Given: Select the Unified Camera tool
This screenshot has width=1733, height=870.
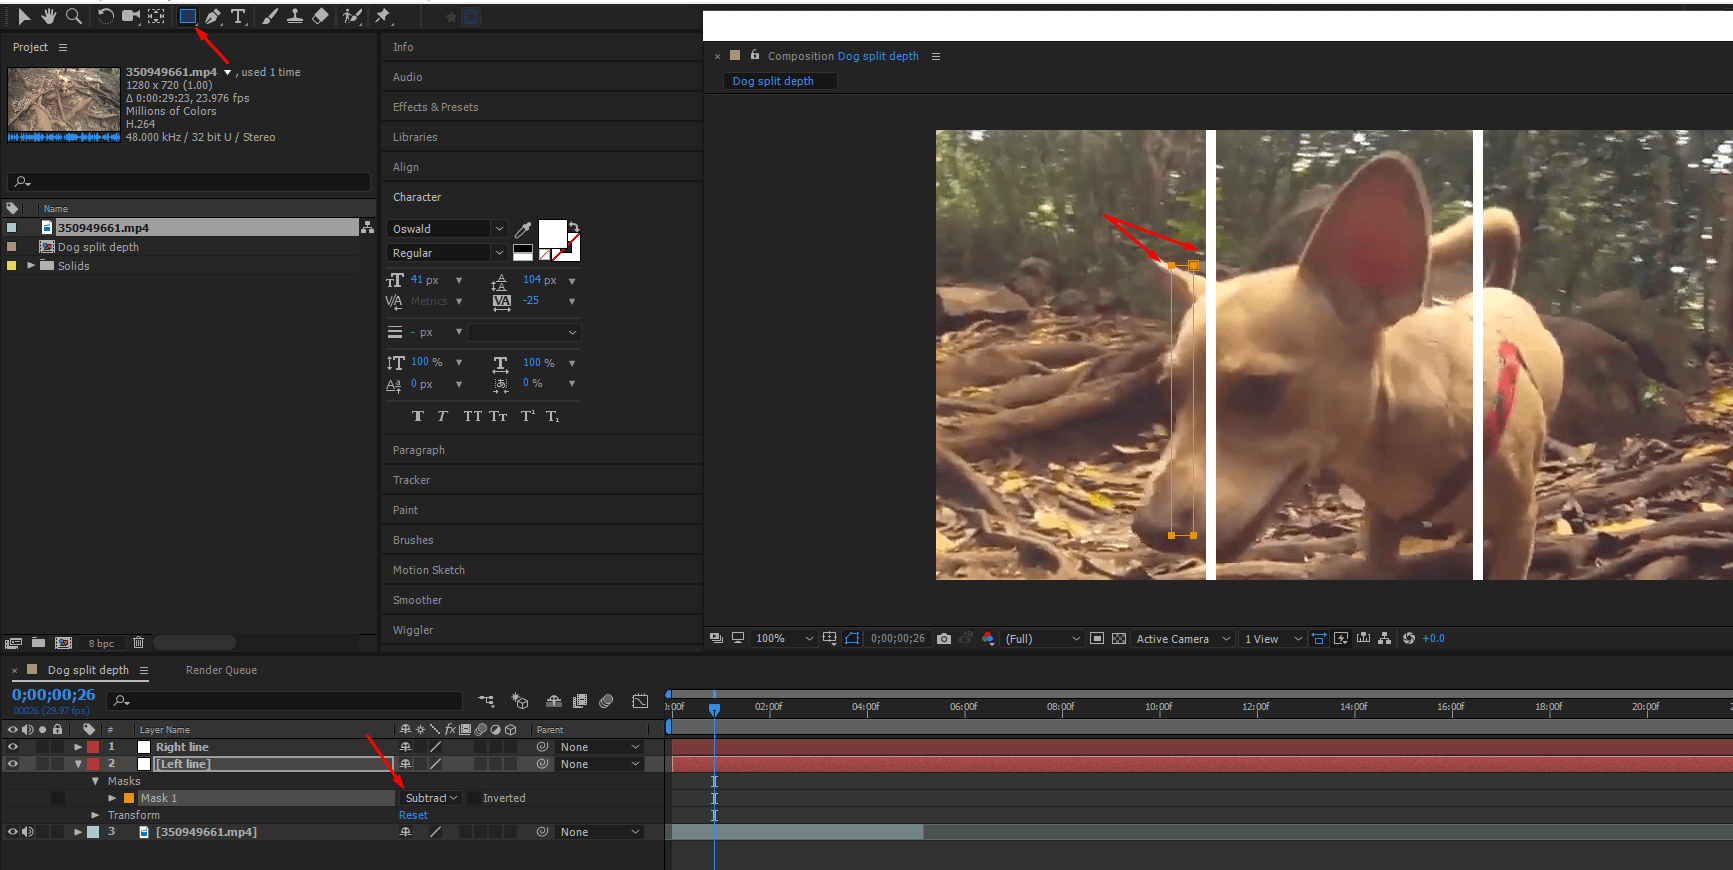Looking at the screenshot, I should coord(131,16).
